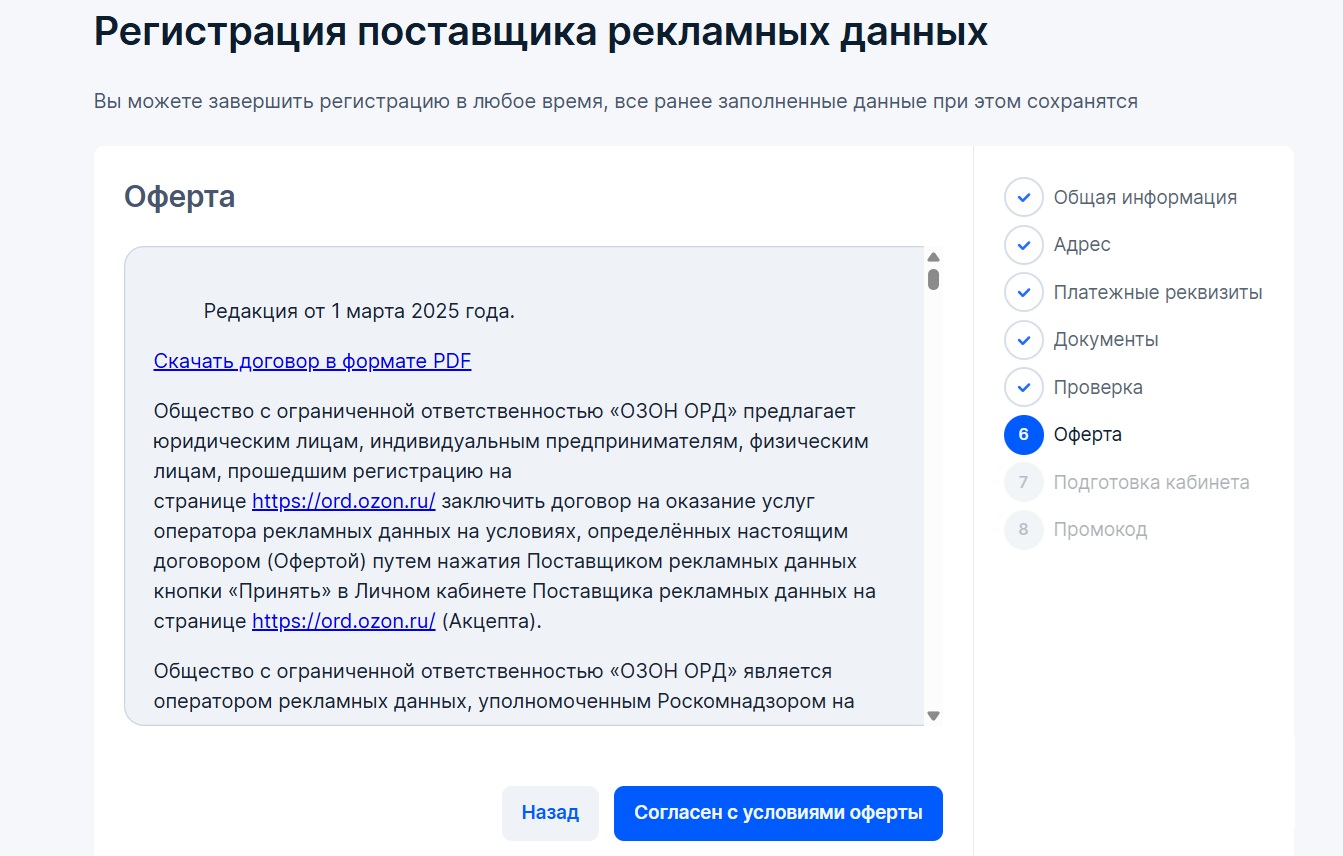The image size is (1343, 856).
Task: Click the grey step 7 circle
Action: tap(1023, 482)
